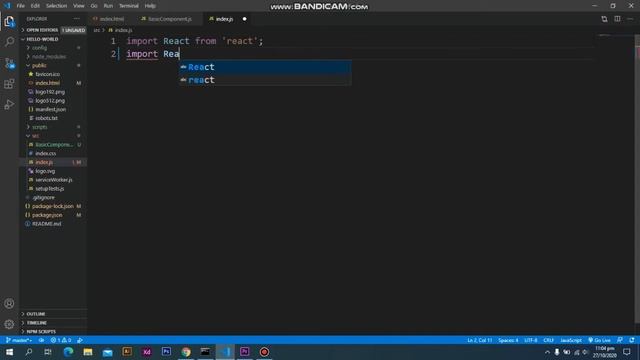Viewport: 640px width, 360px height.
Task: Open favicon.ico in the explorer
Action: click(x=53, y=74)
